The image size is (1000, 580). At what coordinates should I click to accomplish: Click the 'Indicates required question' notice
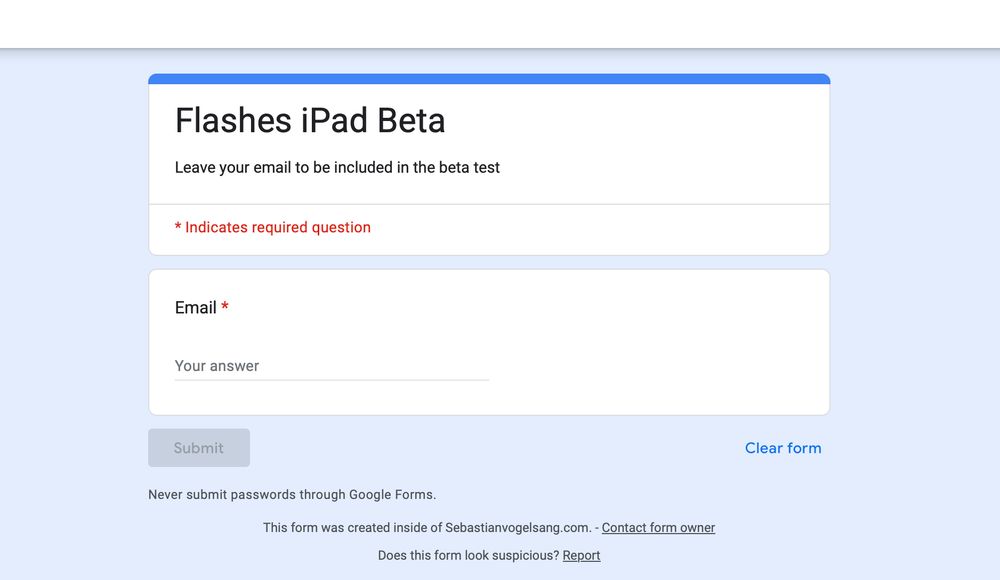(x=273, y=227)
